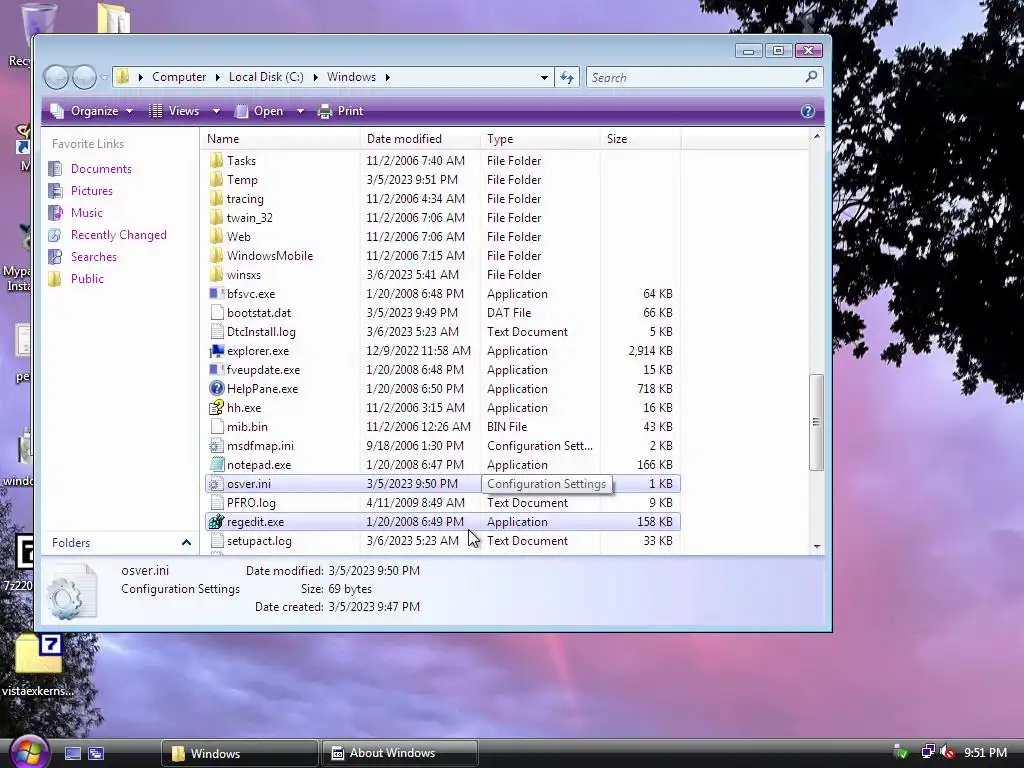The image size is (1024, 768).
Task: Select the twain_32 folder icon
Action: click(x=216, y=217)
